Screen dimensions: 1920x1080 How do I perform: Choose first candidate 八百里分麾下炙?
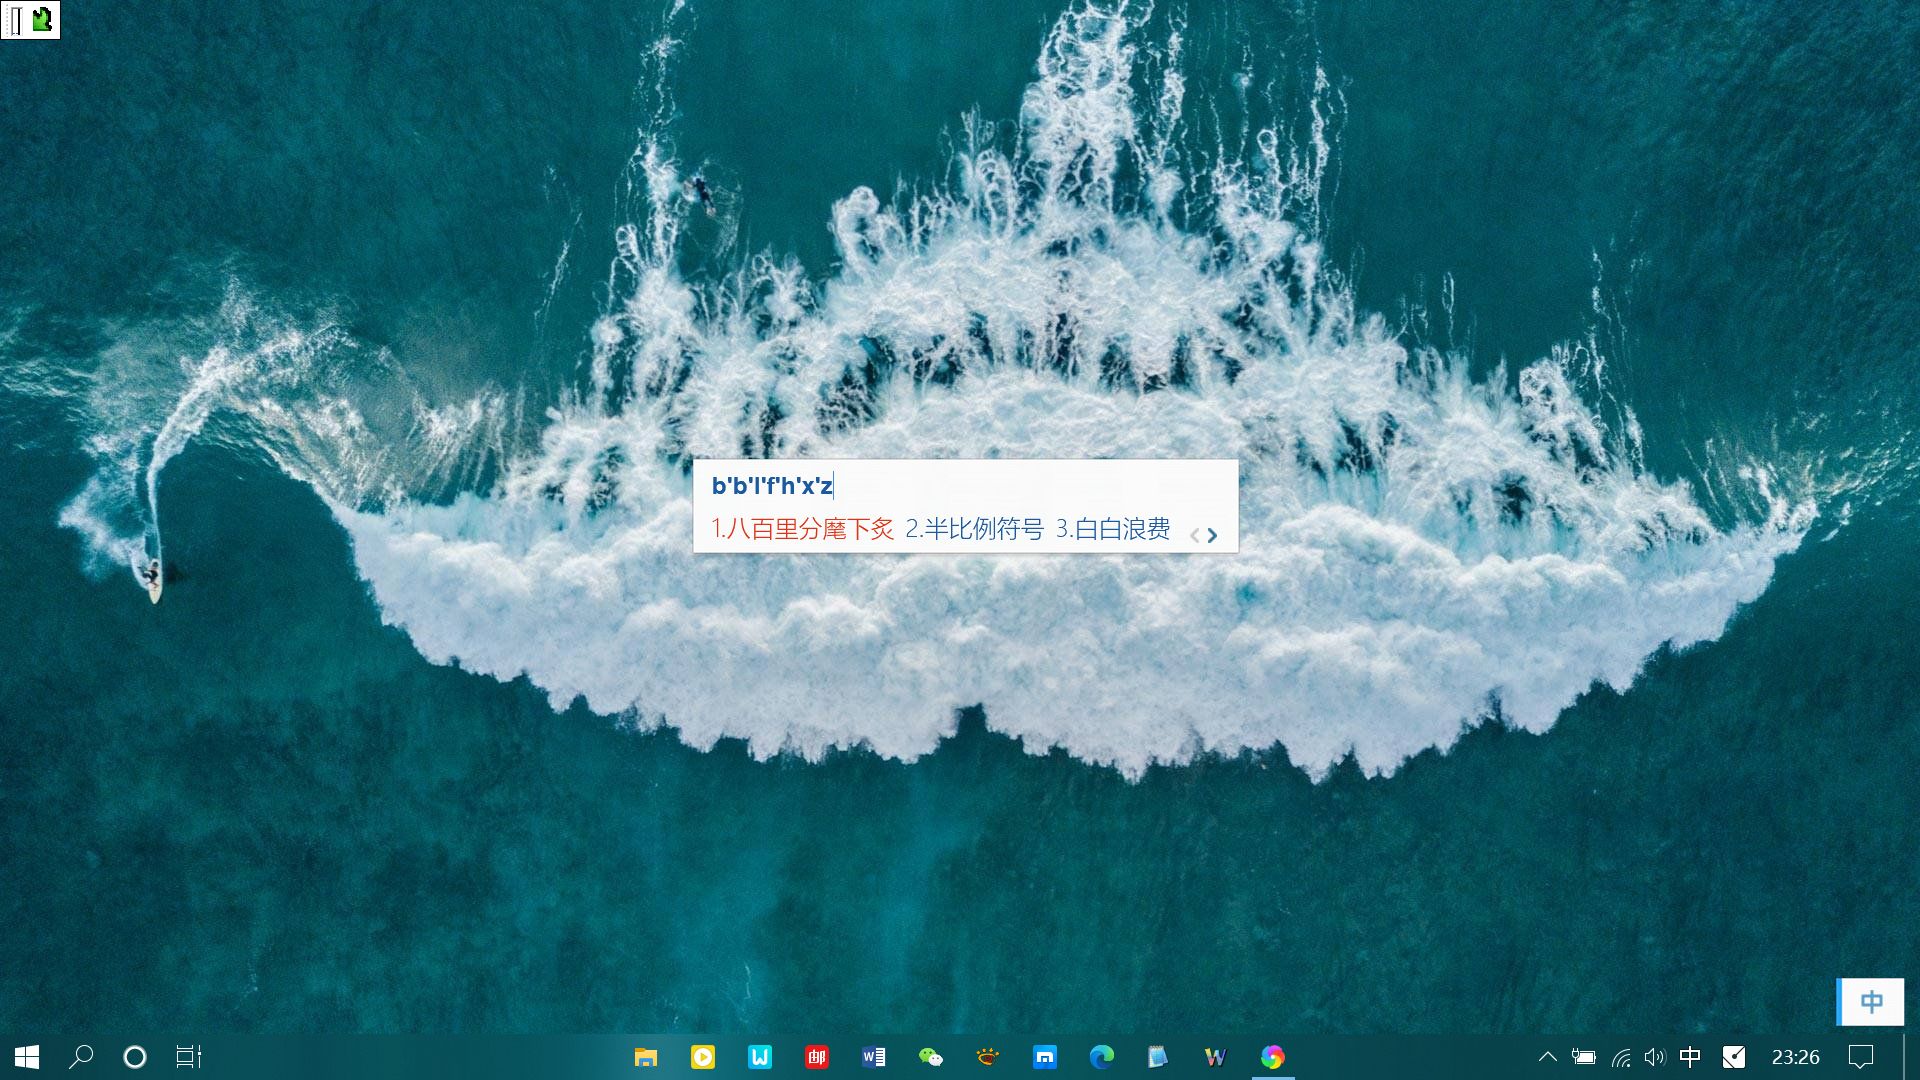[x=802, y=529]
